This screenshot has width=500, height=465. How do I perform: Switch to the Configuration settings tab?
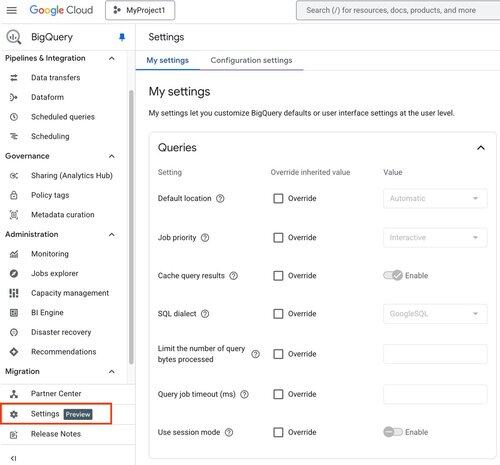251,60
